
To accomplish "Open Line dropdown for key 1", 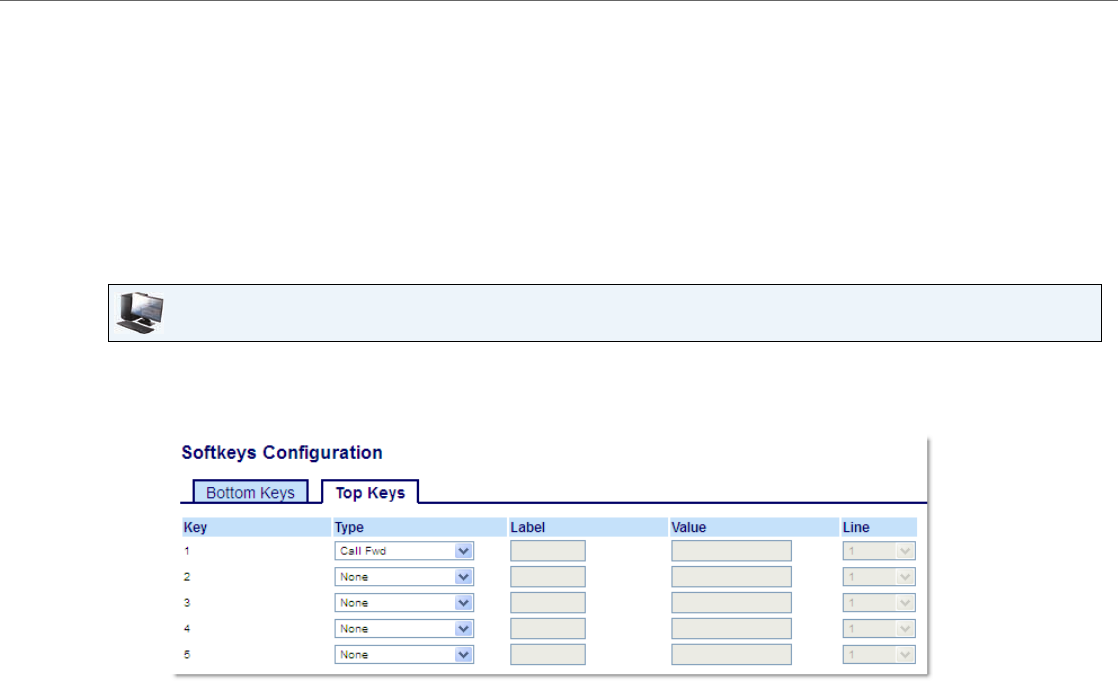I will click(x=879, y=551).
